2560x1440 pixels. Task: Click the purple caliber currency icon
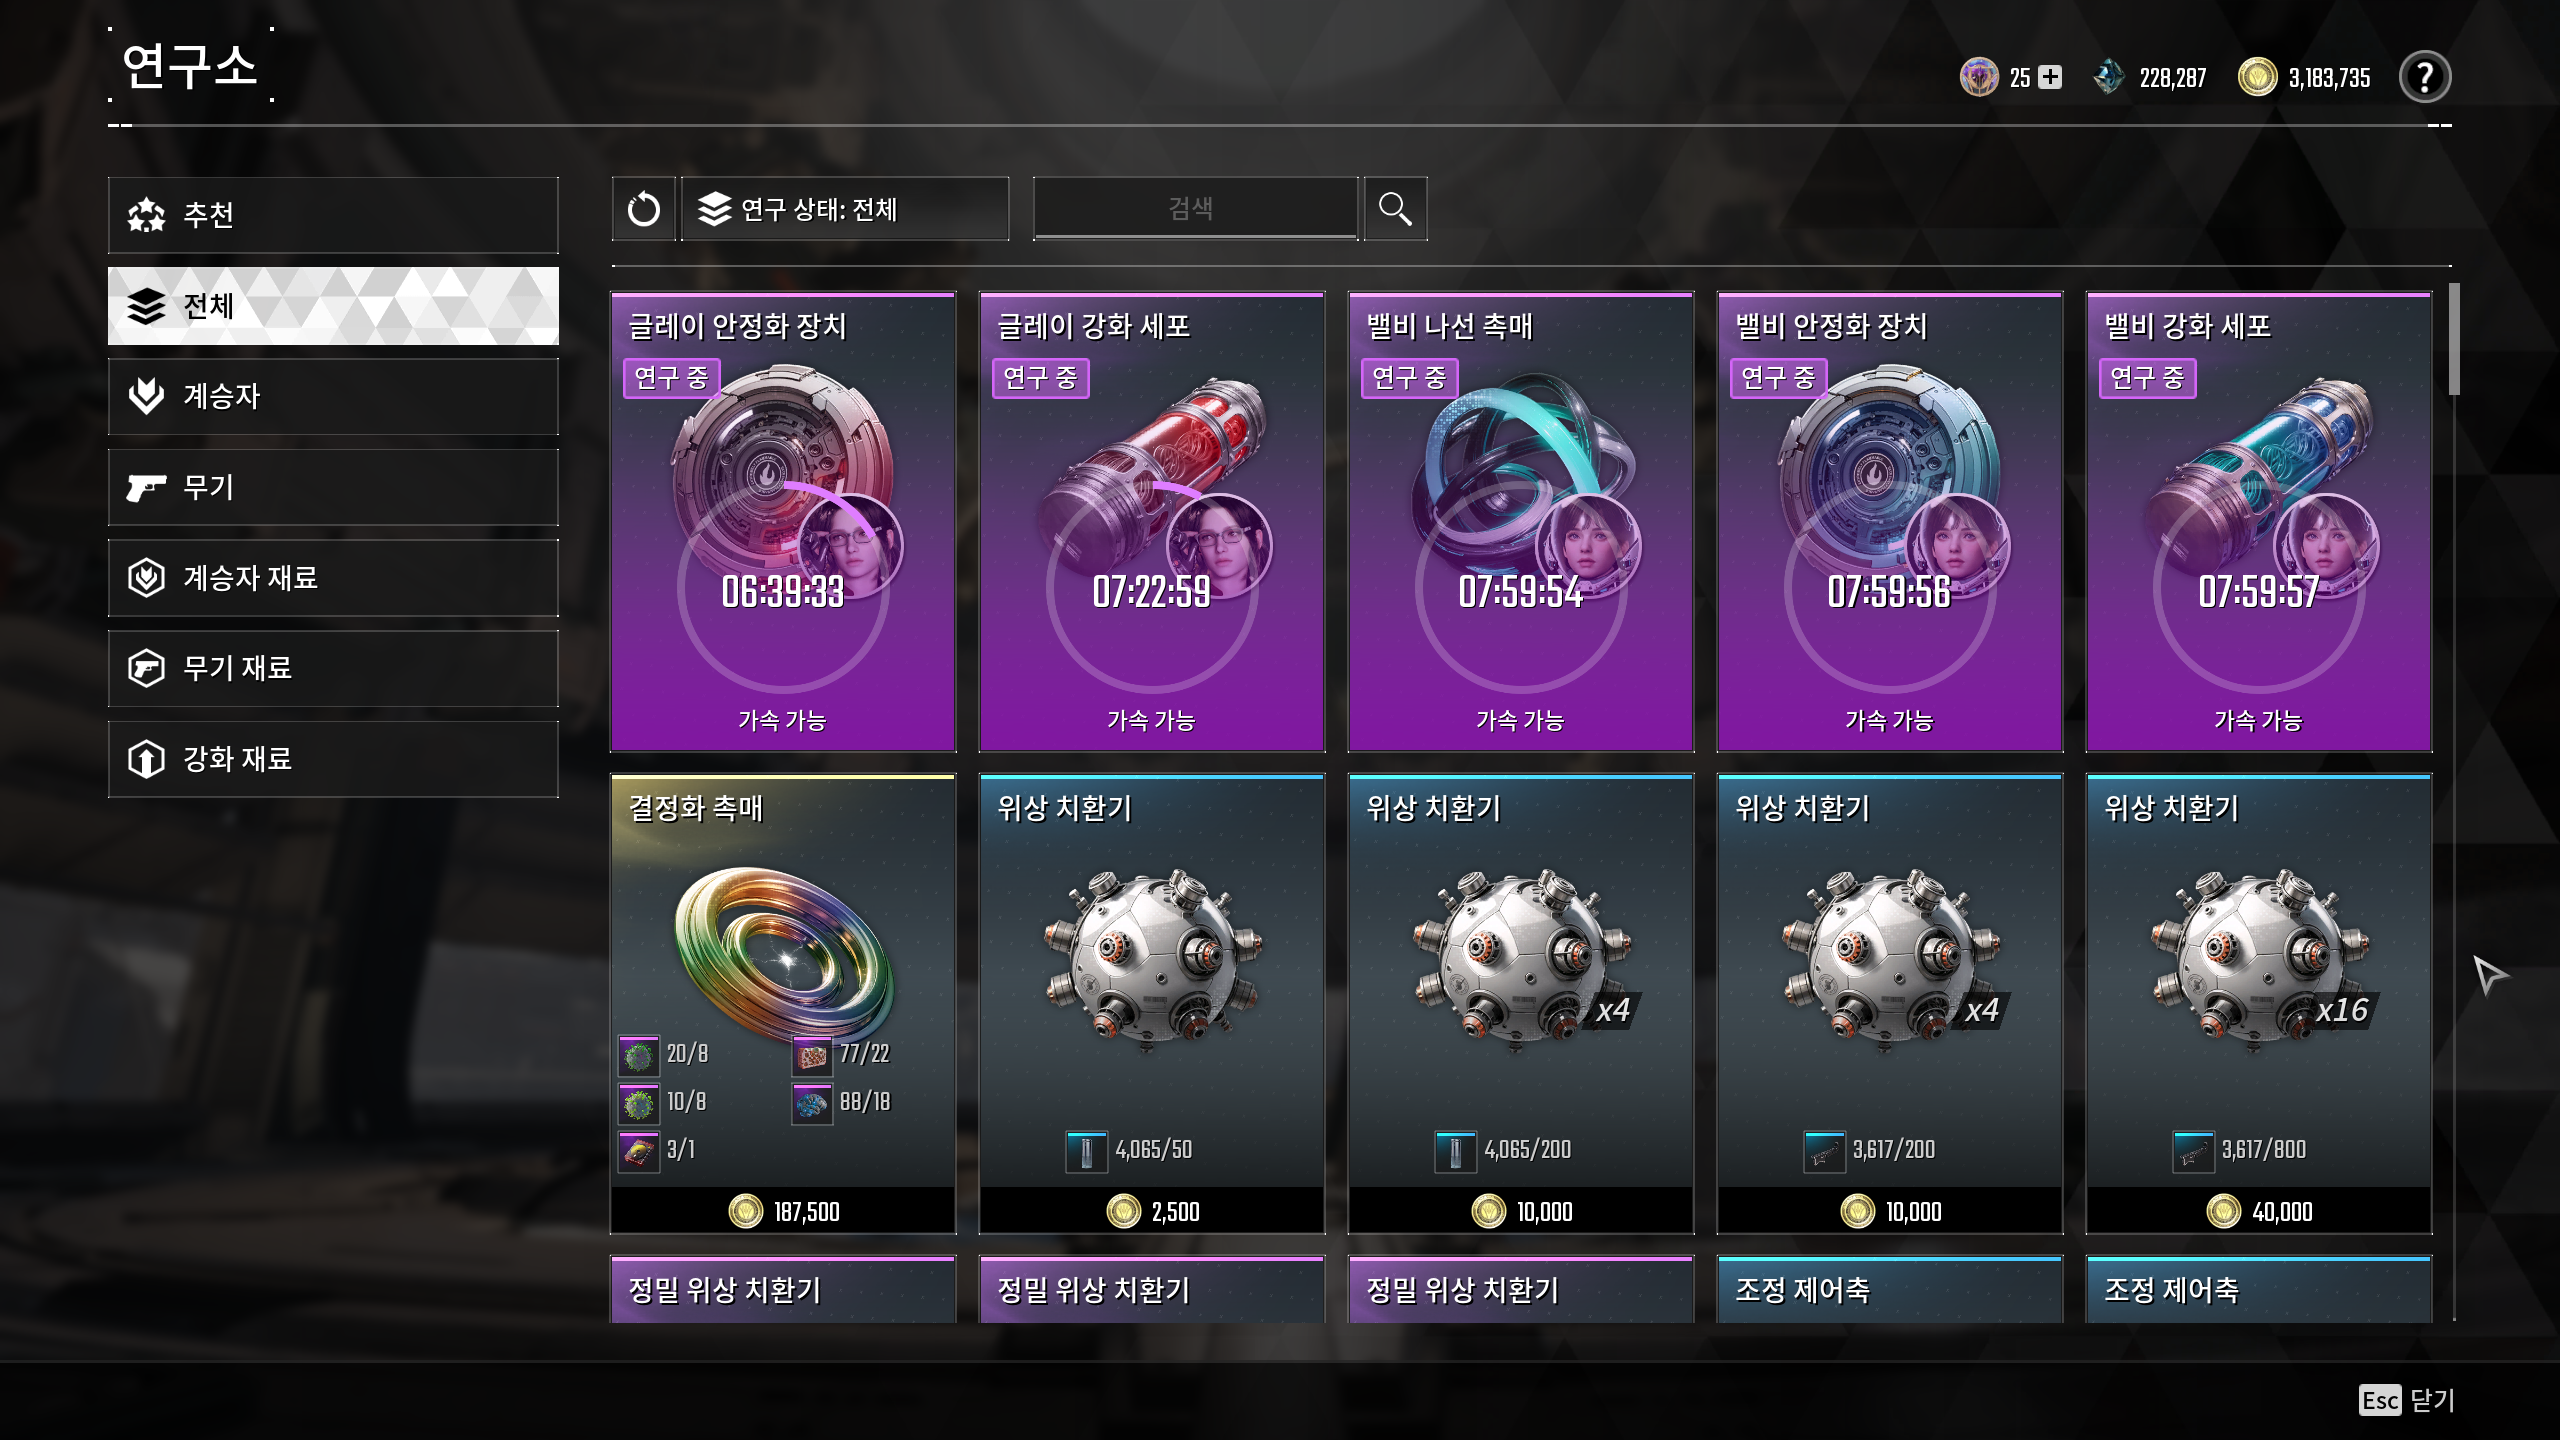point(1979,77)
